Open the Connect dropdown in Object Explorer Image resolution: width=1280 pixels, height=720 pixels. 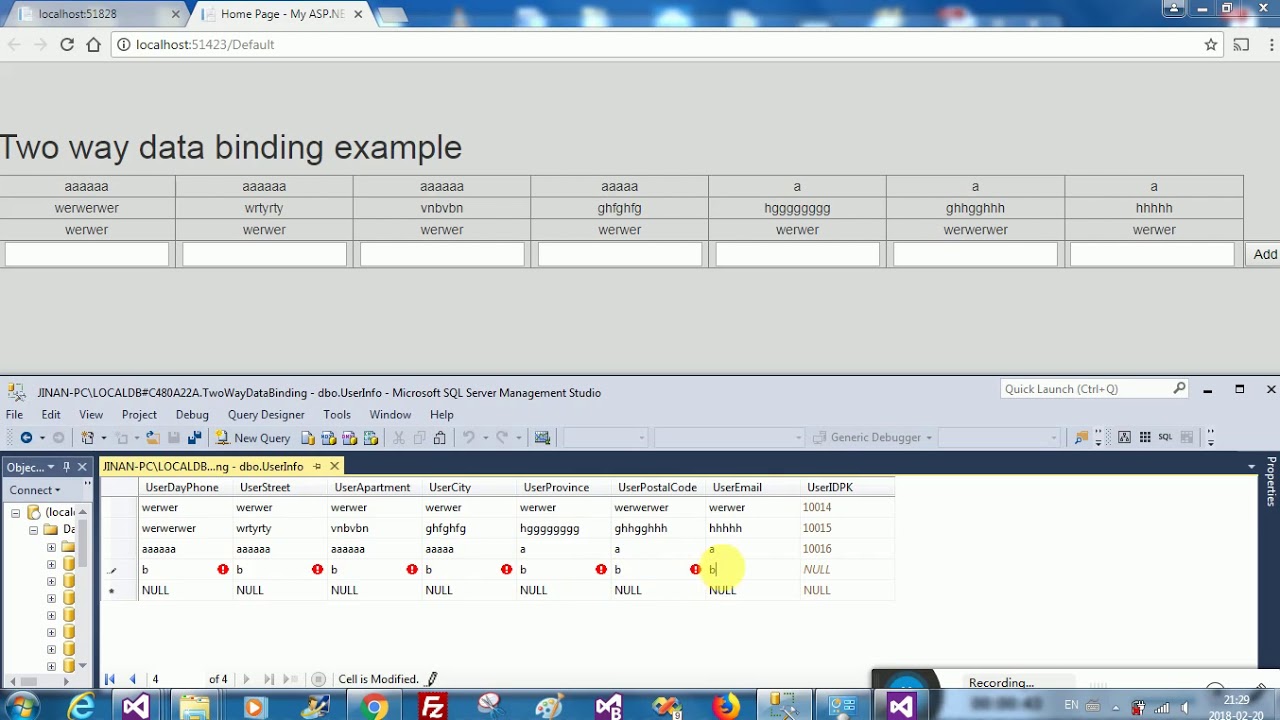point(35,490)
